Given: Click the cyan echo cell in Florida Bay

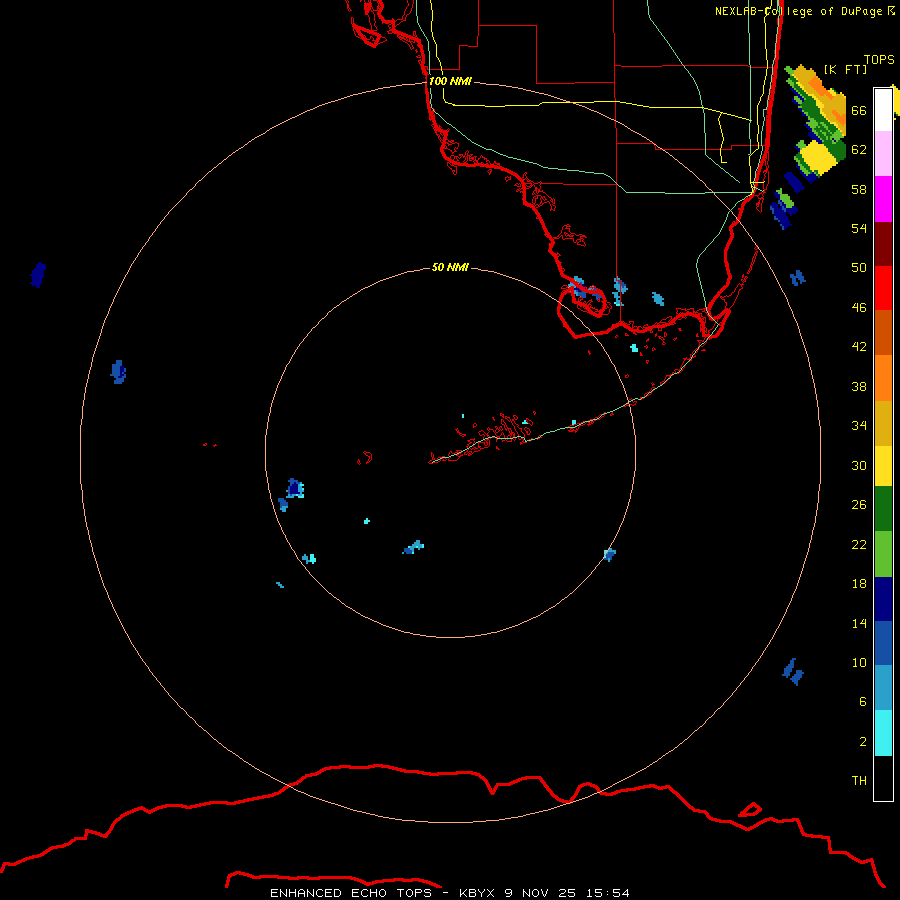Looking at the screenshot, I should pyautogui.click(x=634, y=348).
